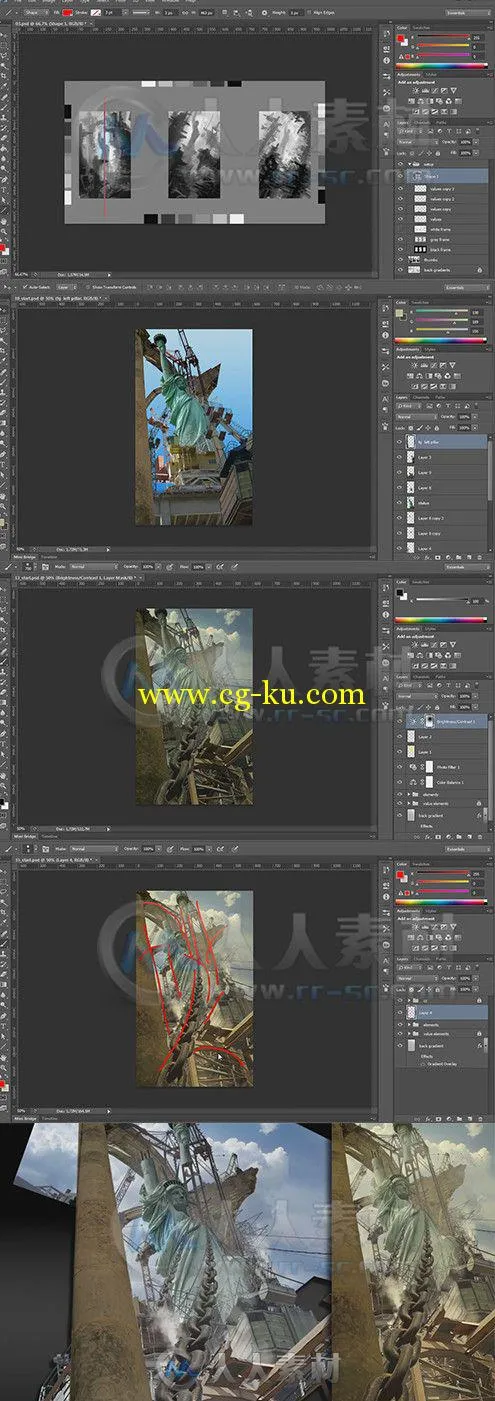Click red Fill swatch in options bar

[67, 13]
